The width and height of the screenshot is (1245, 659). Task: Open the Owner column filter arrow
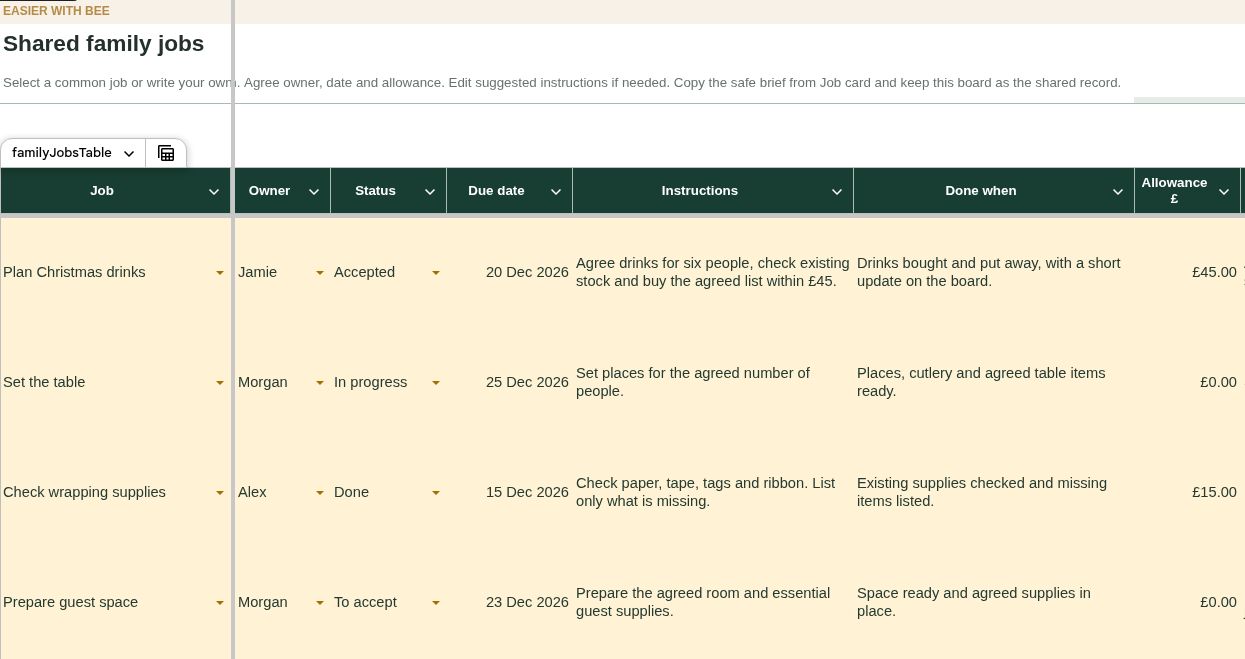point(314,192)
